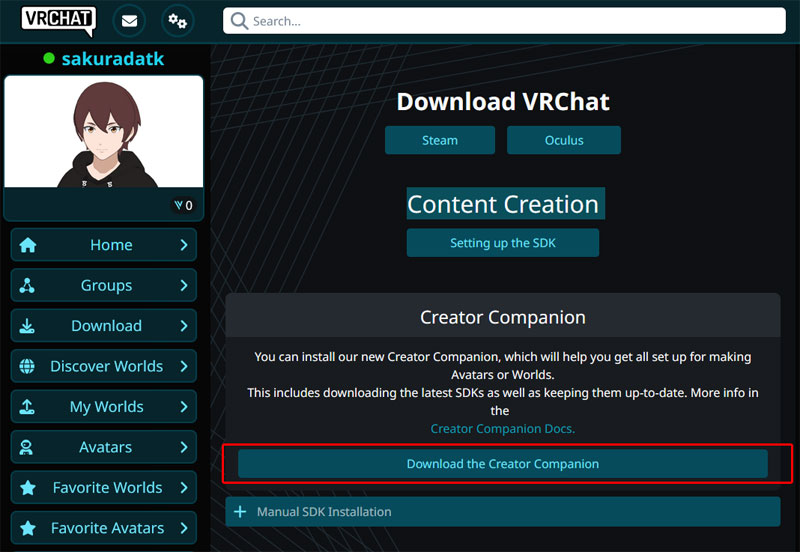Follow the Creator Companion Docs link

[x=503, y=429]
